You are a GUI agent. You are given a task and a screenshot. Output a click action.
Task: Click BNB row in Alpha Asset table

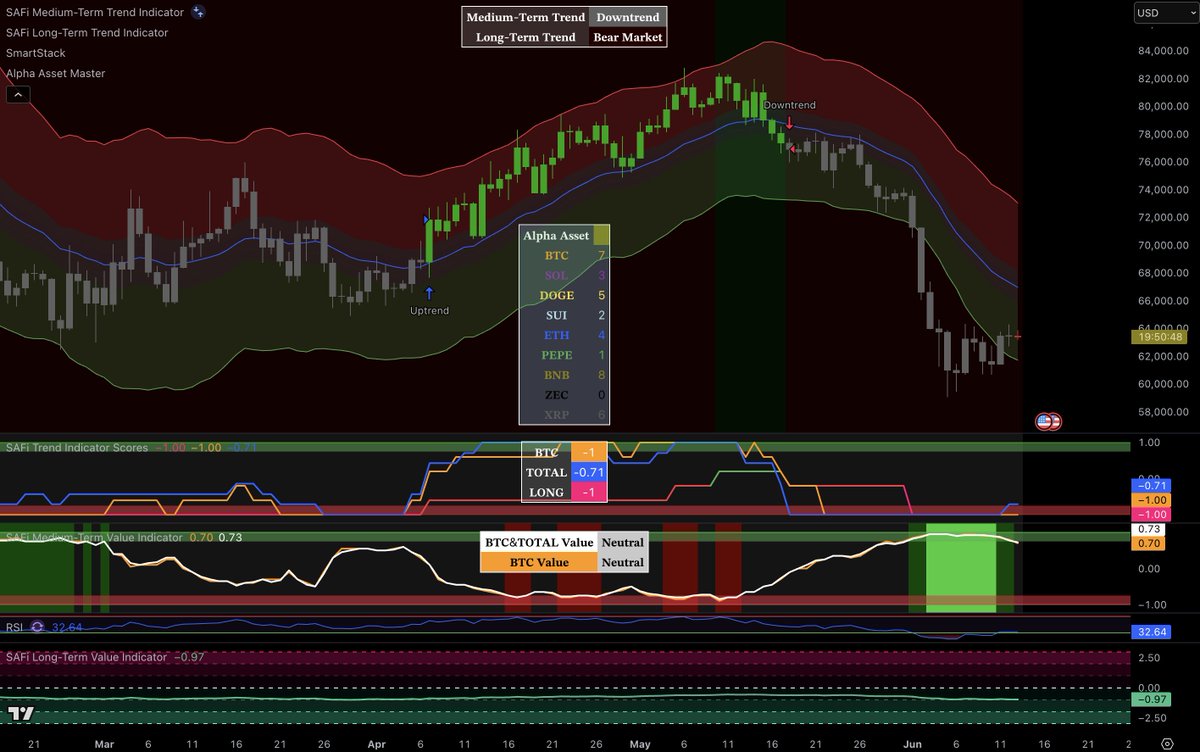[x=564, y=375]
